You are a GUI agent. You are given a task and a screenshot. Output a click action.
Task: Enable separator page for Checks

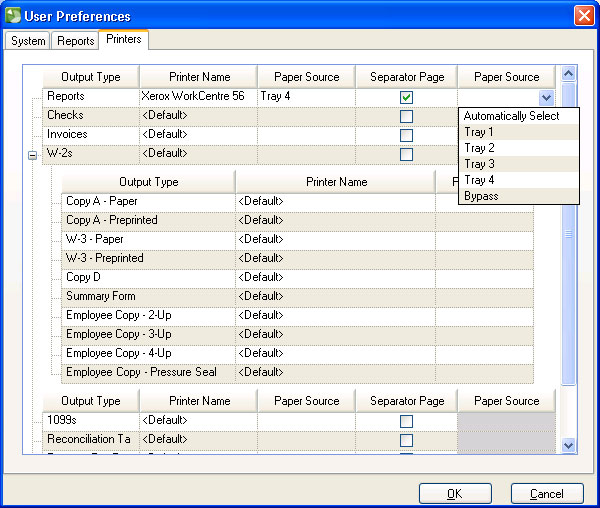[x=406, y=116]
